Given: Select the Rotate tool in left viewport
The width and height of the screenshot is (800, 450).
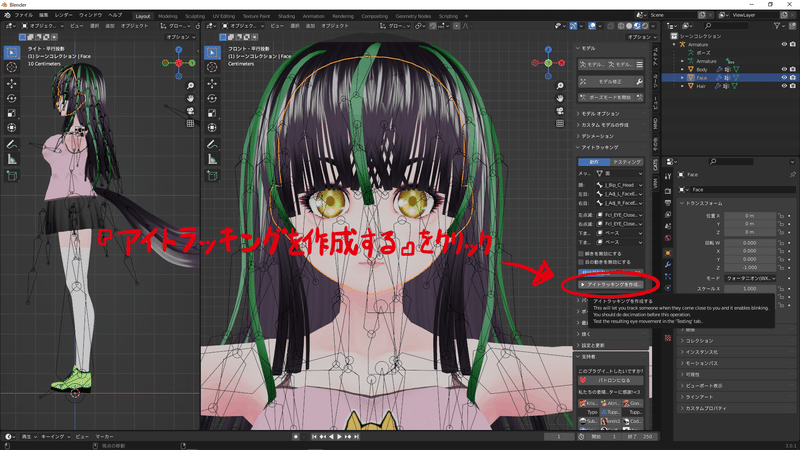Looking at the screenshot, I should (x=12, y=98).
